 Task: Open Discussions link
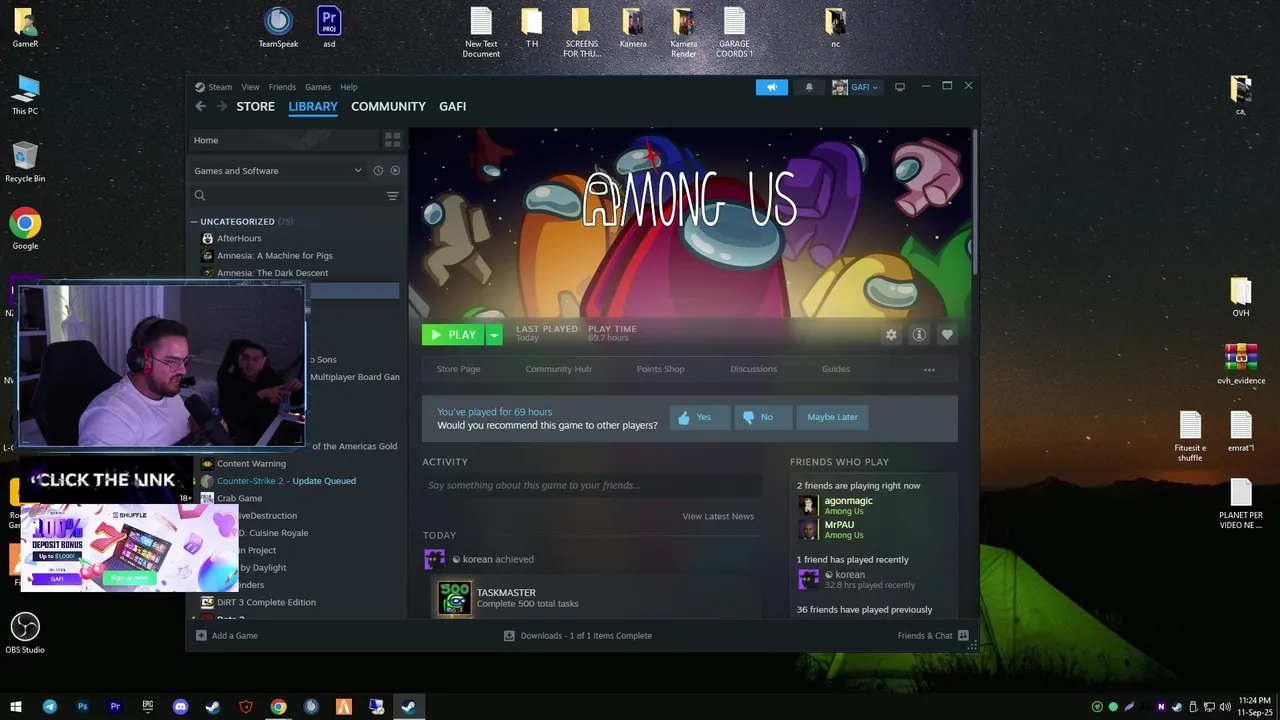753,369
